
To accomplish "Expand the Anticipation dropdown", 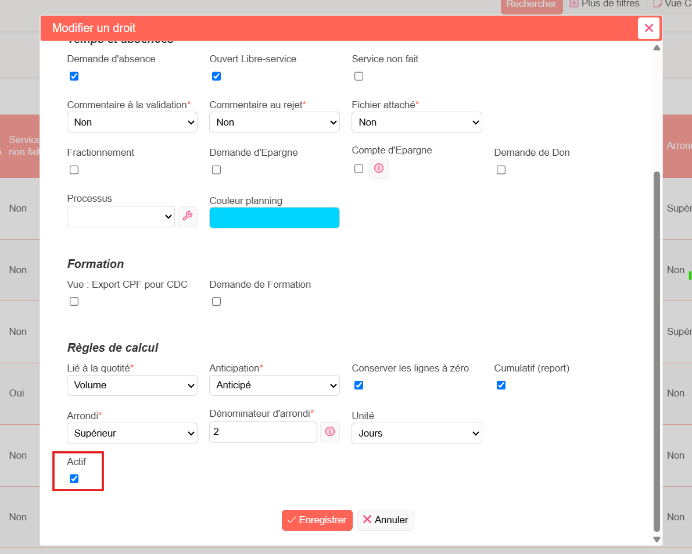I will click(275, 385).
